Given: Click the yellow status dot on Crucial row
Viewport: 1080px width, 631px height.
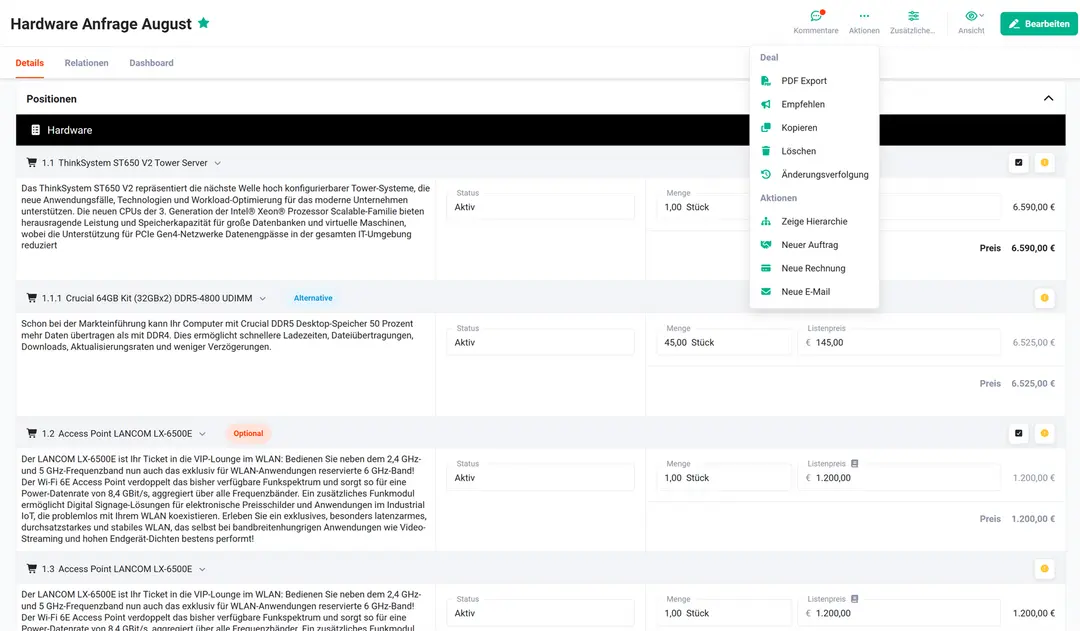Looking at the screenshot, I should coord(1044,298).
